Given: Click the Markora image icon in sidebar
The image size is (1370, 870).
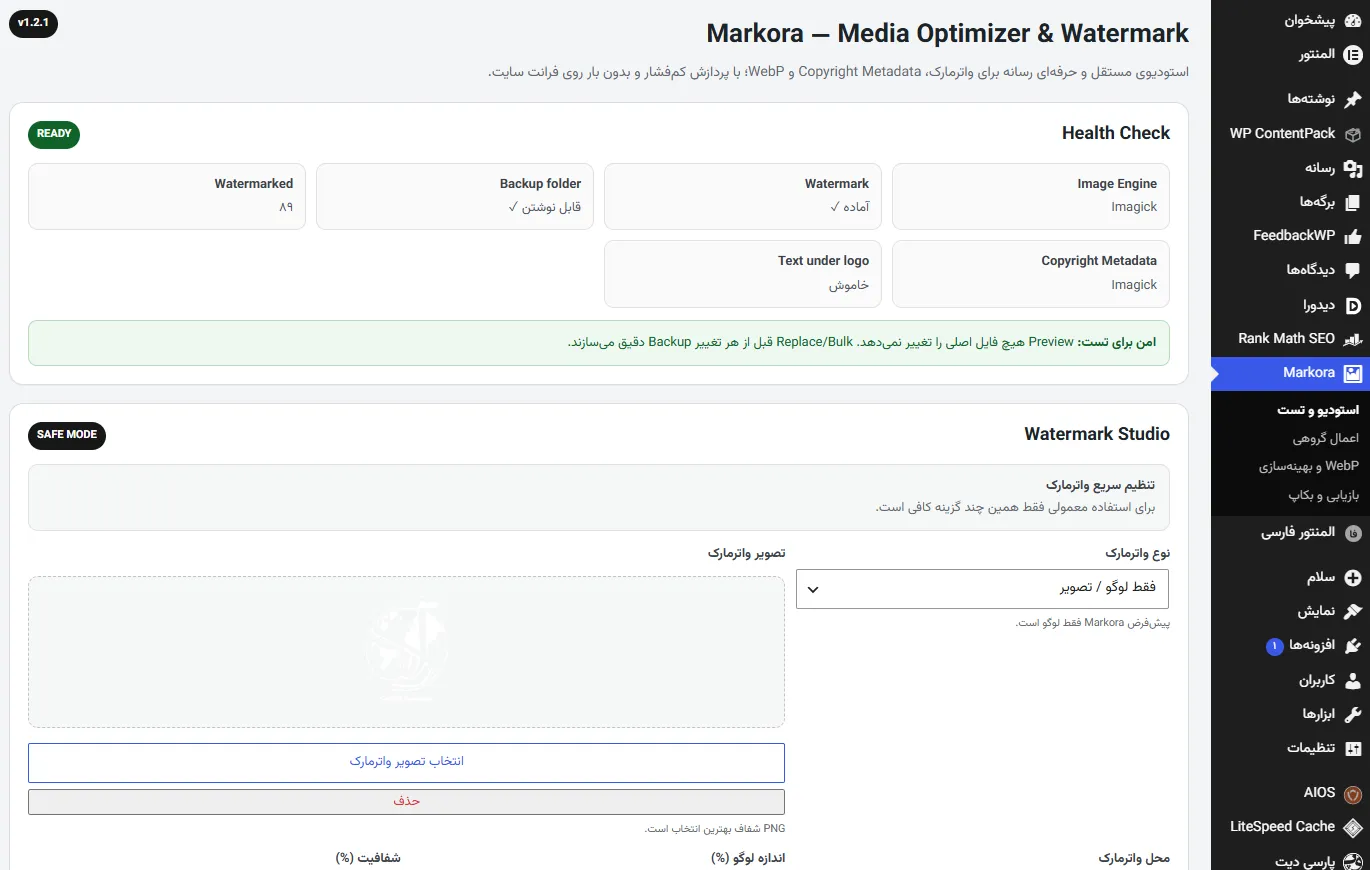Looking at the screenshot, I should 1353,373.
